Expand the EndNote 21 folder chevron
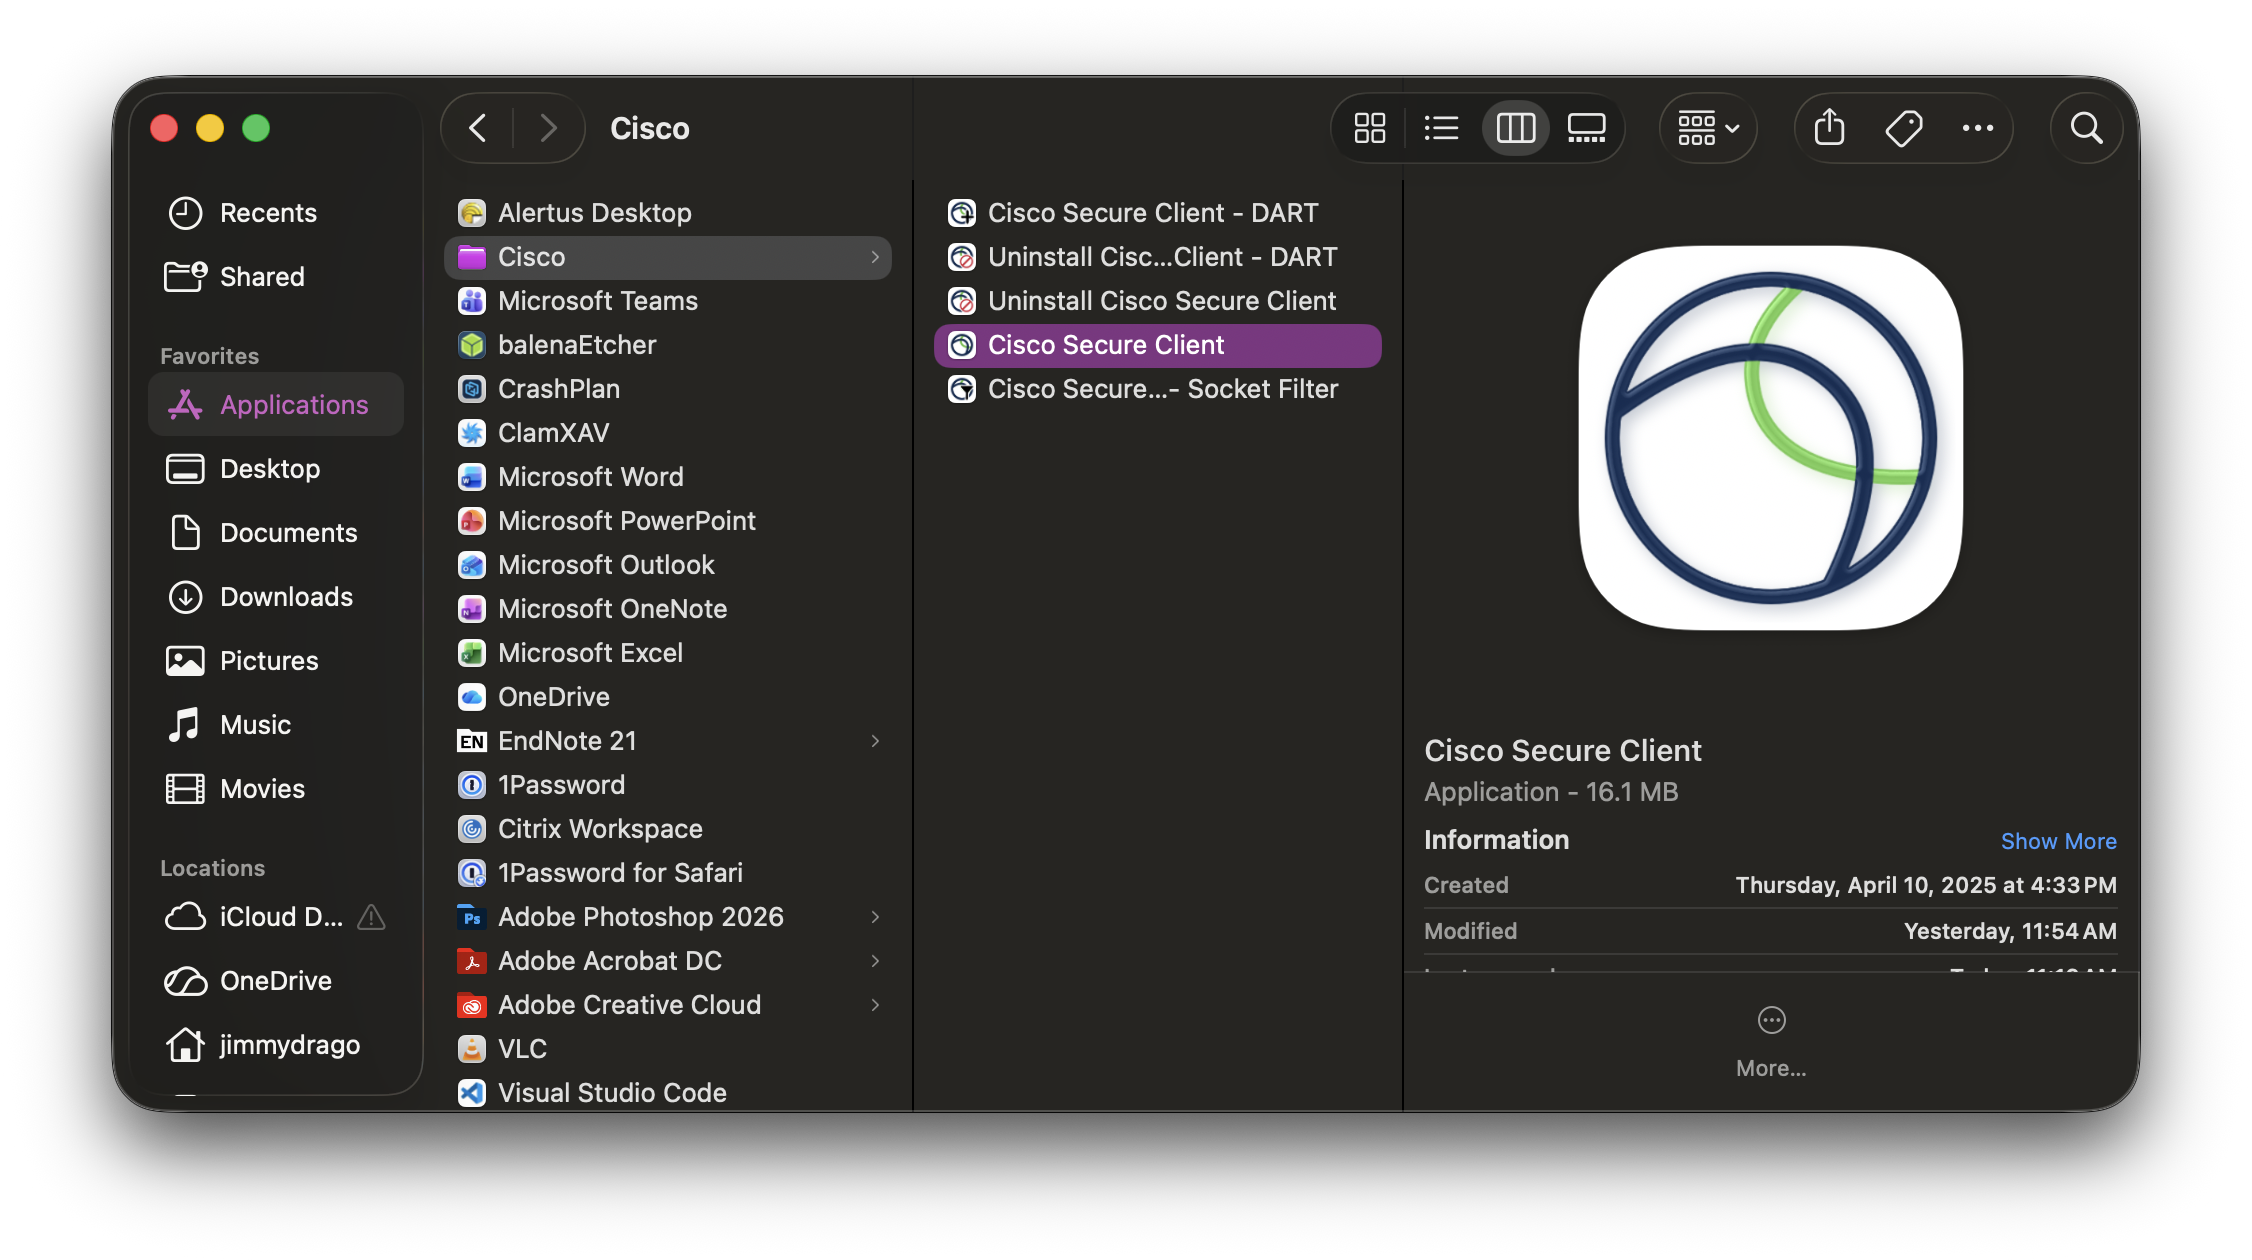Viewport: 2252px width, 1260px height. click(875, 741)
